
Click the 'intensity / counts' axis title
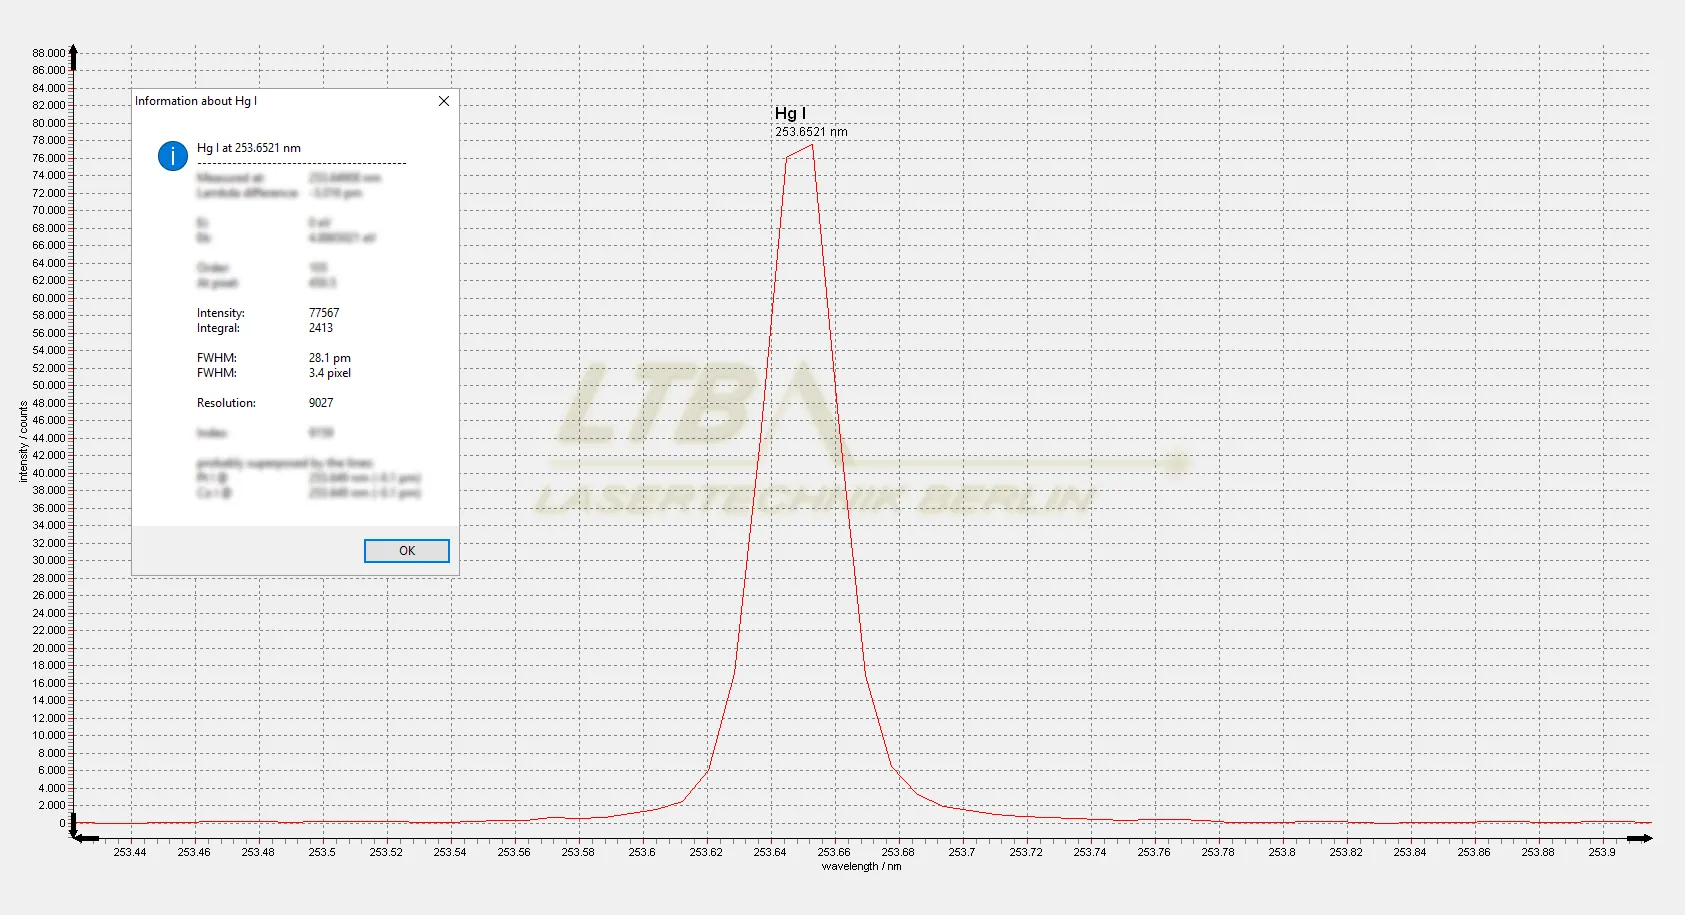[x=23, y=442]
